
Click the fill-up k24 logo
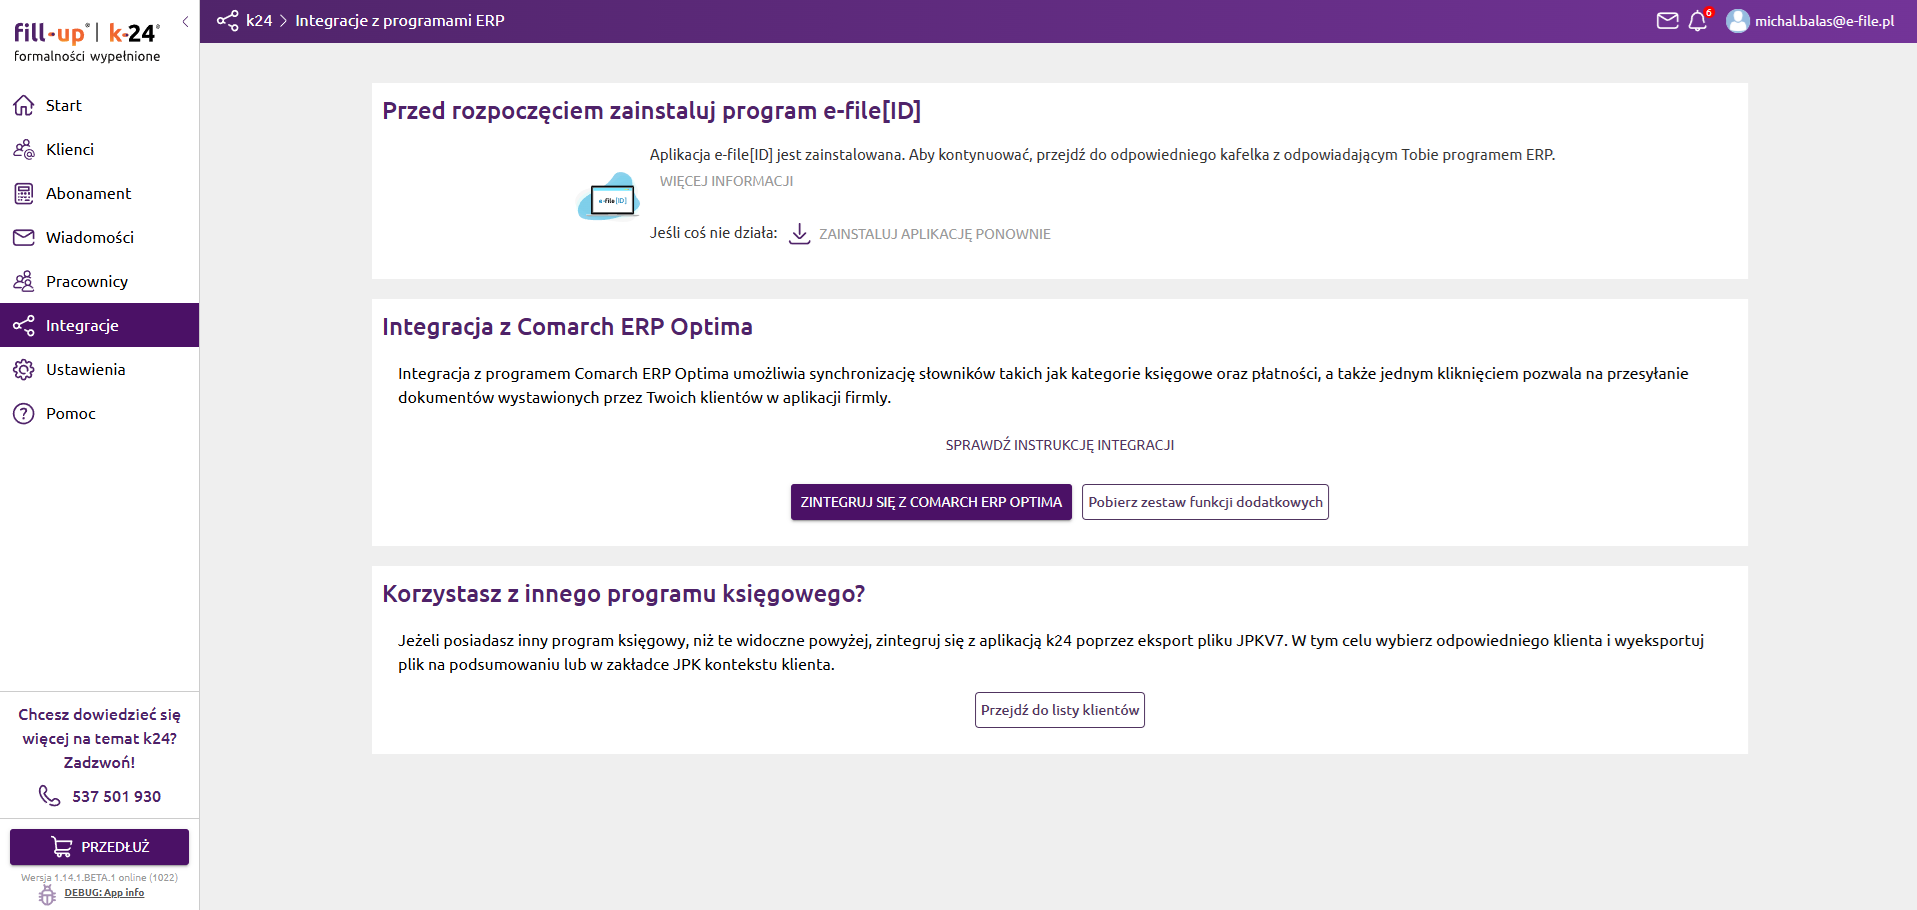87,42
